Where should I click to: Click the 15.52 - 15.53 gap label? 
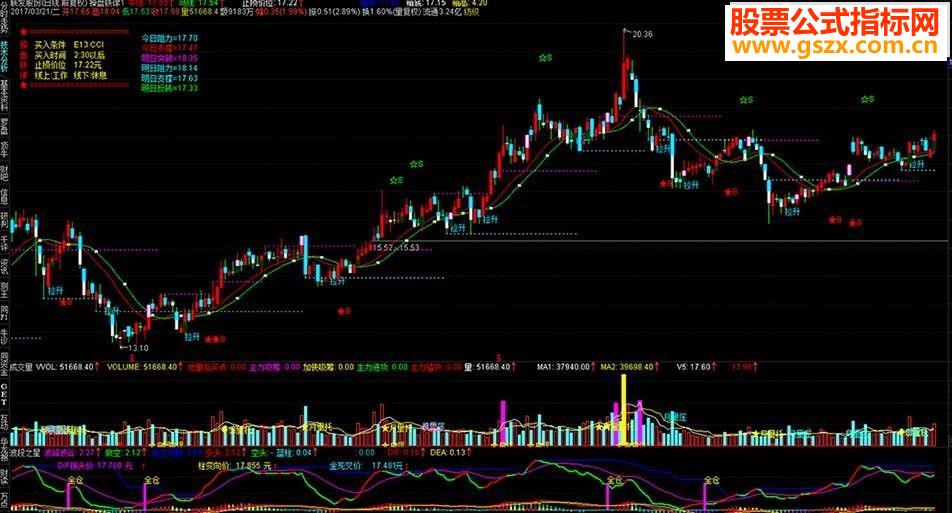[x=396, y=248]
